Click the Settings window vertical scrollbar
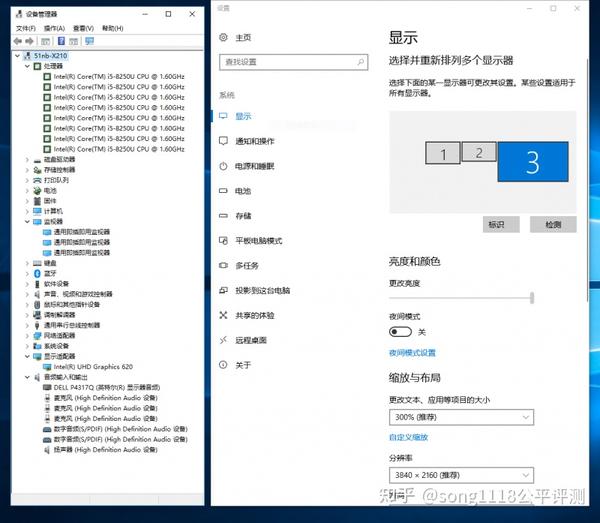Image resolution: width=600 pixels, height=523 pixels. tap(587, 180)
